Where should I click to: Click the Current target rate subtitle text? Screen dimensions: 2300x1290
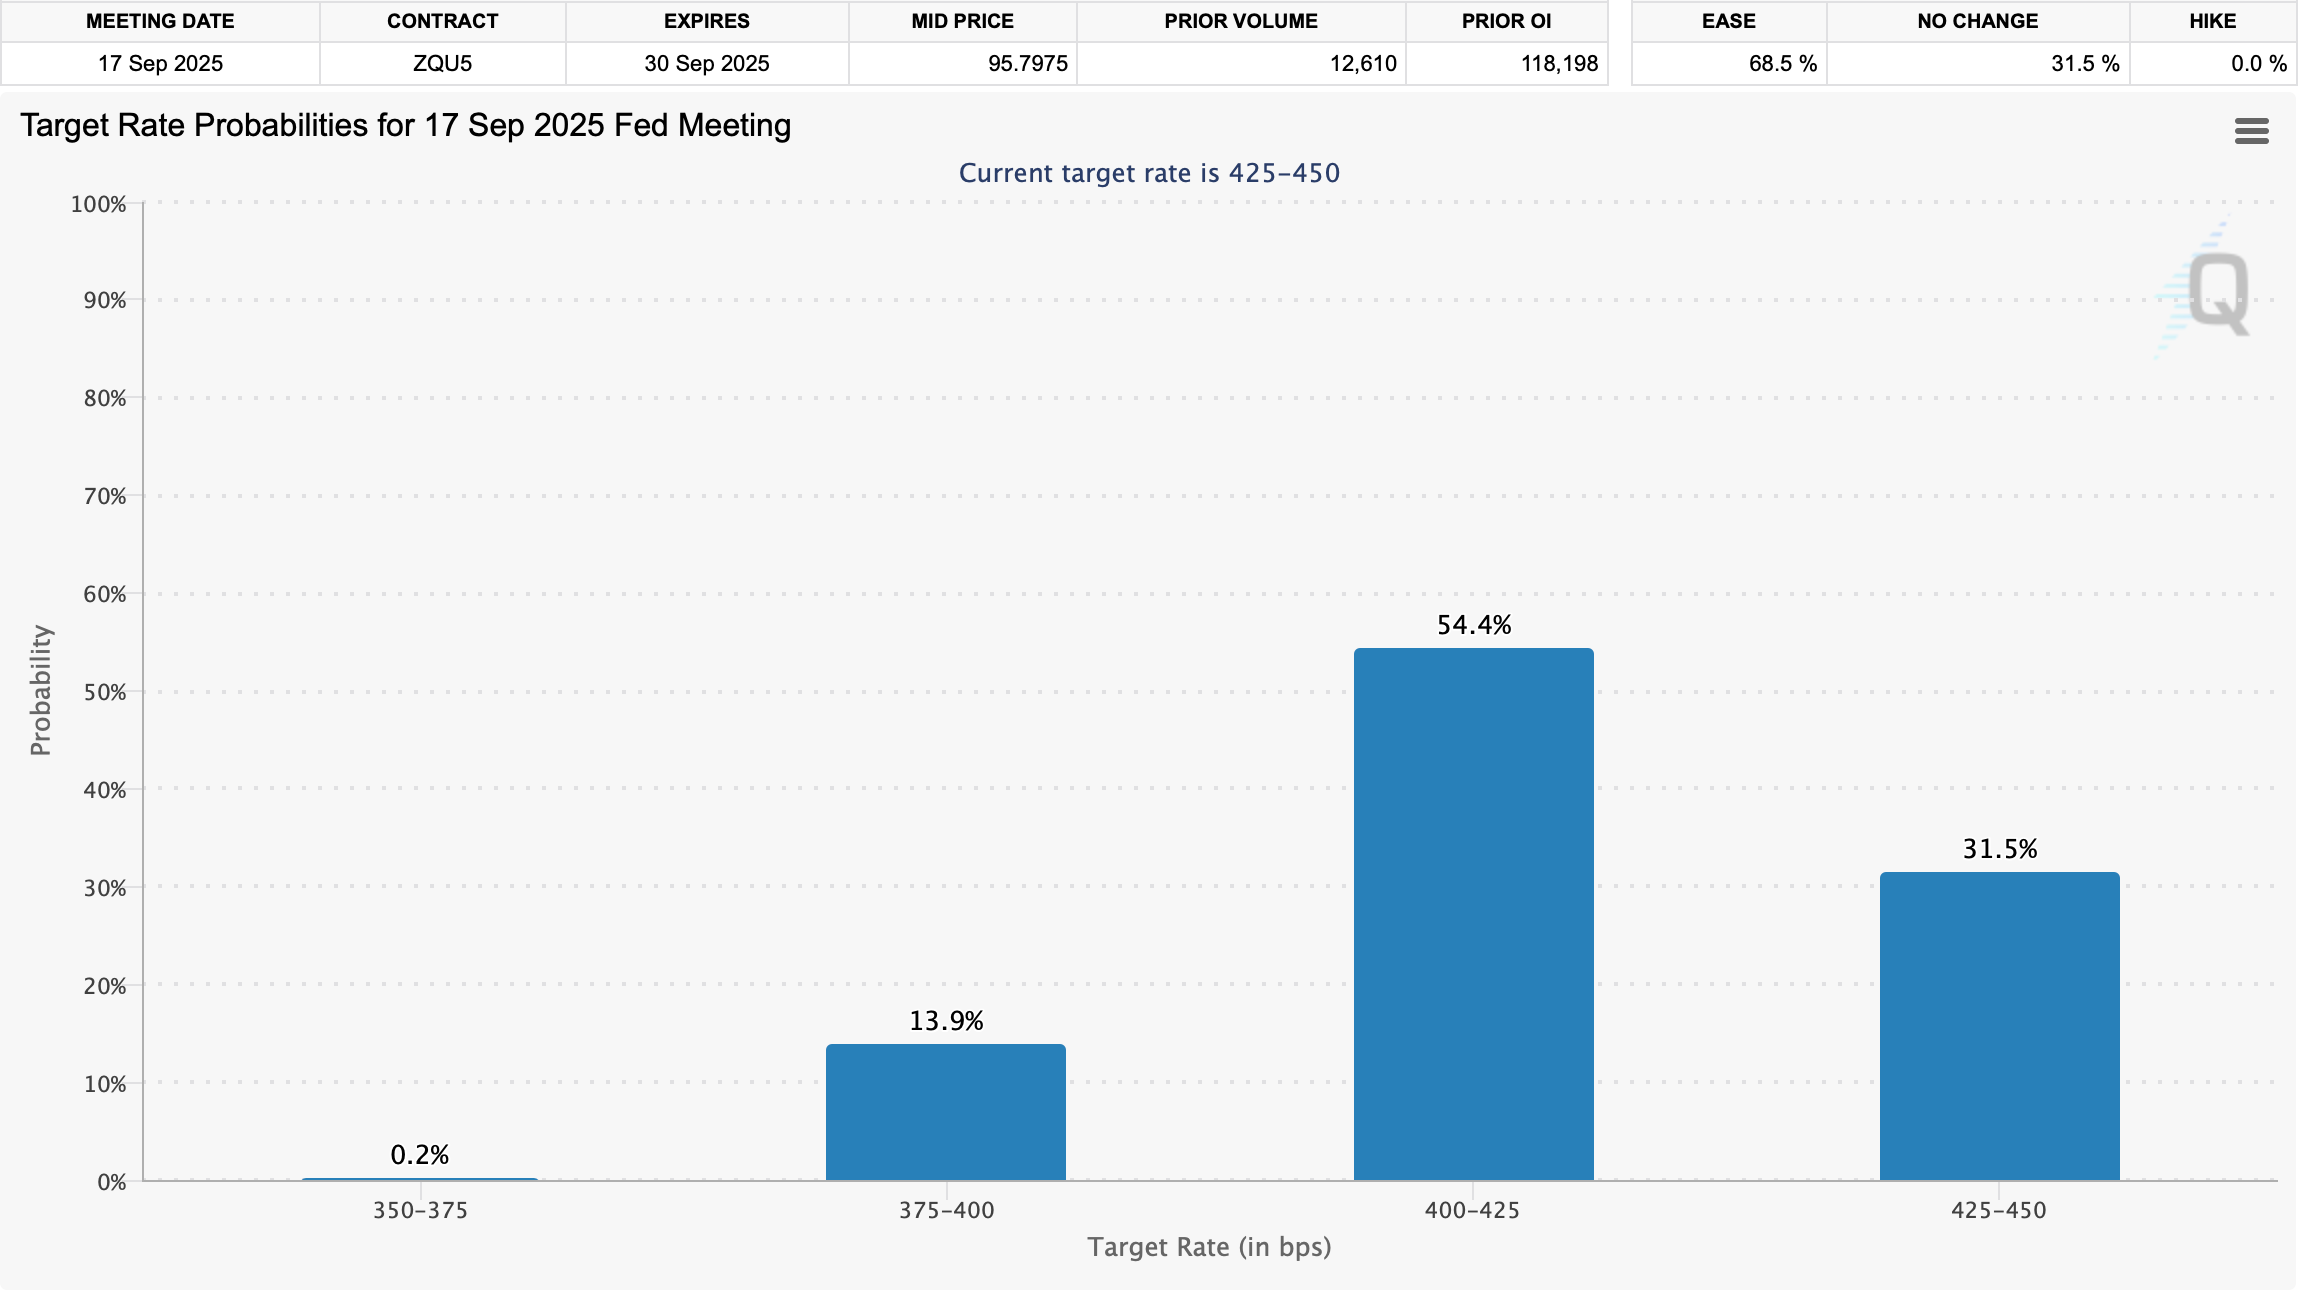1149,173
